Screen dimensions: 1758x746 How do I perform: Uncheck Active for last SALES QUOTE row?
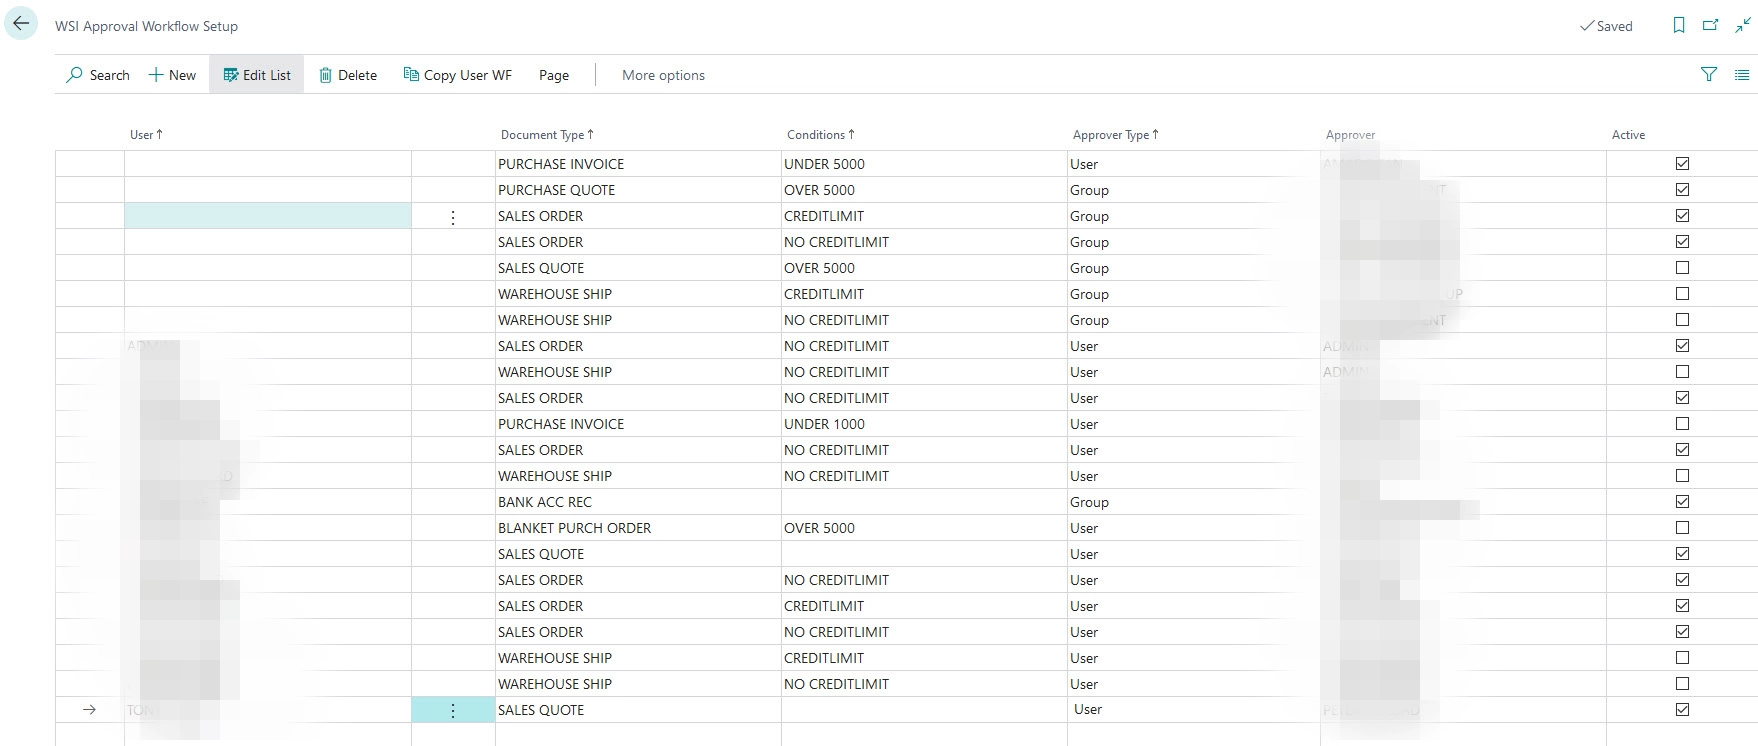[1682, 710]
